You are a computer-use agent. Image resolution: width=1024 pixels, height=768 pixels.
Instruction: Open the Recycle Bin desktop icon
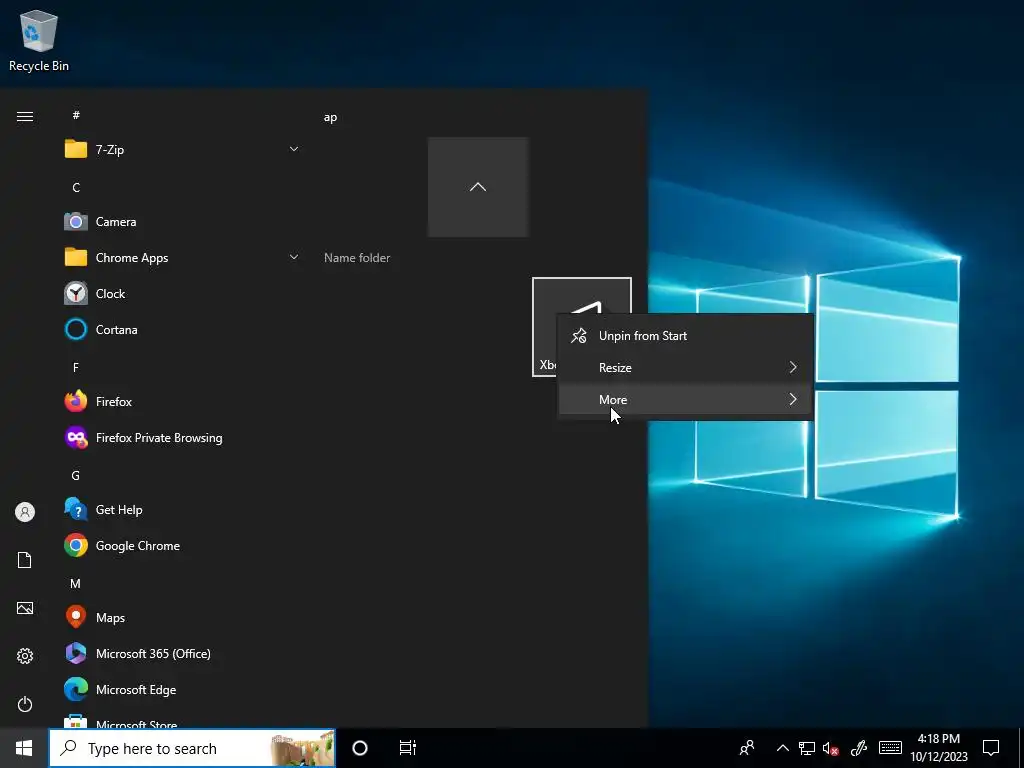(x=39, y=40)
